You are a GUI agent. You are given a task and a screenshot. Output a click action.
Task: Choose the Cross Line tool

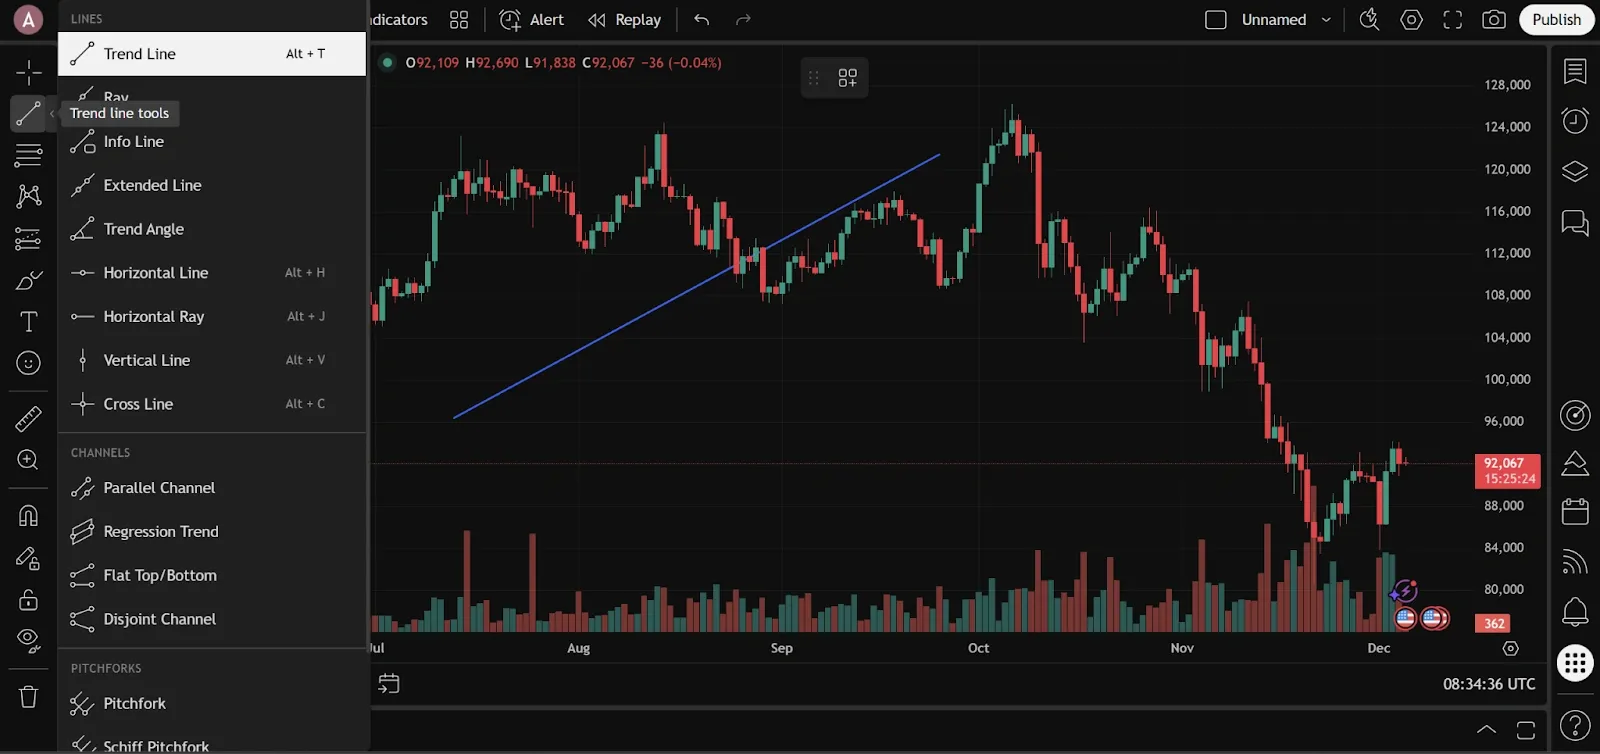click(212, 404)
